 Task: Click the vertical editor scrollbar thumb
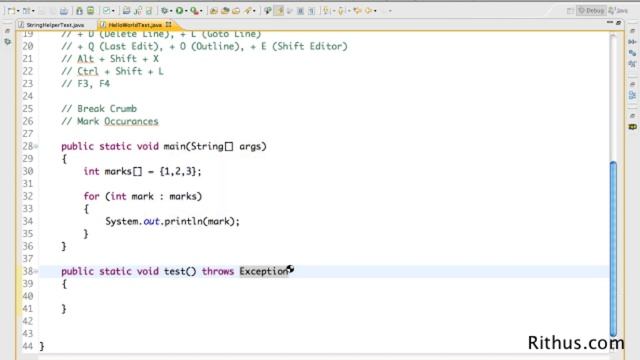[x=613, y=248]
